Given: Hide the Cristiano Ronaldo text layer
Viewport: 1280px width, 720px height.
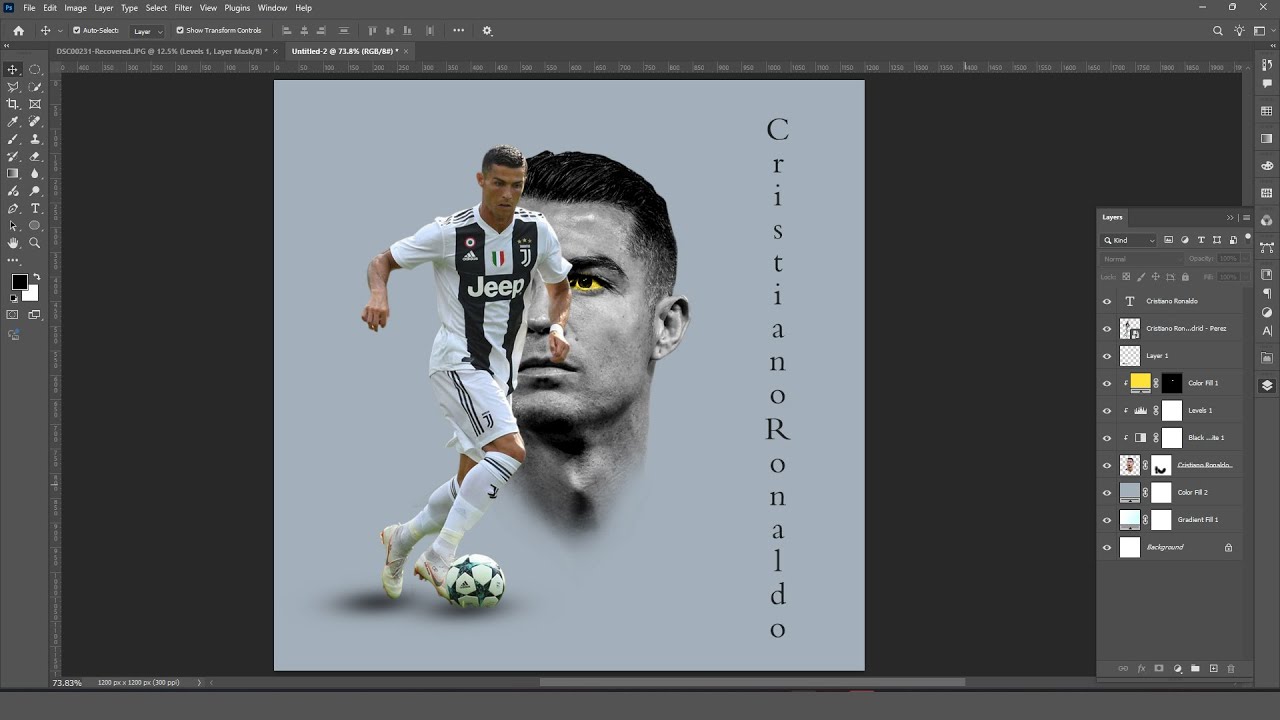Looking at the screenshot, I should click(1107, 301).
